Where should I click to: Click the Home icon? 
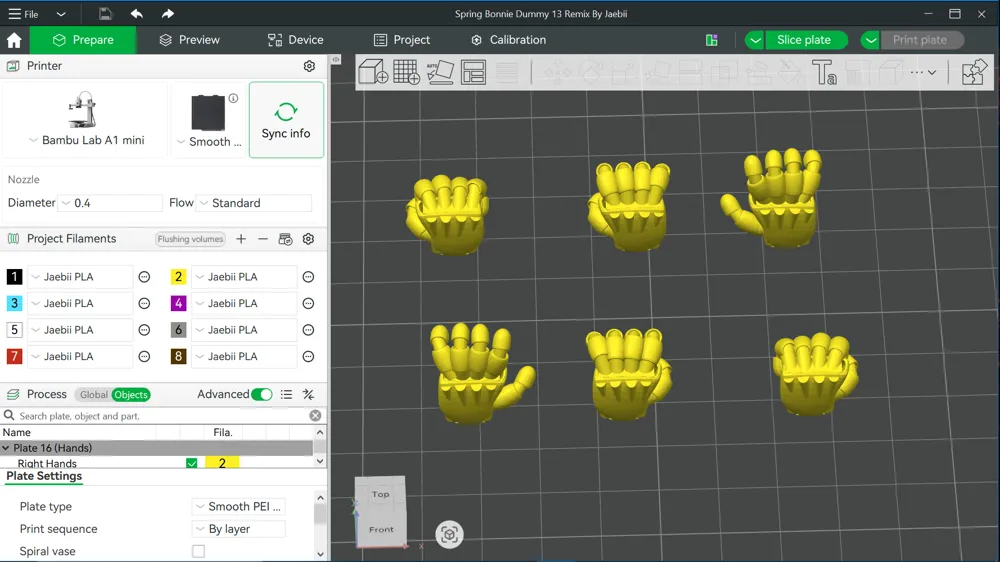point(14,40)
